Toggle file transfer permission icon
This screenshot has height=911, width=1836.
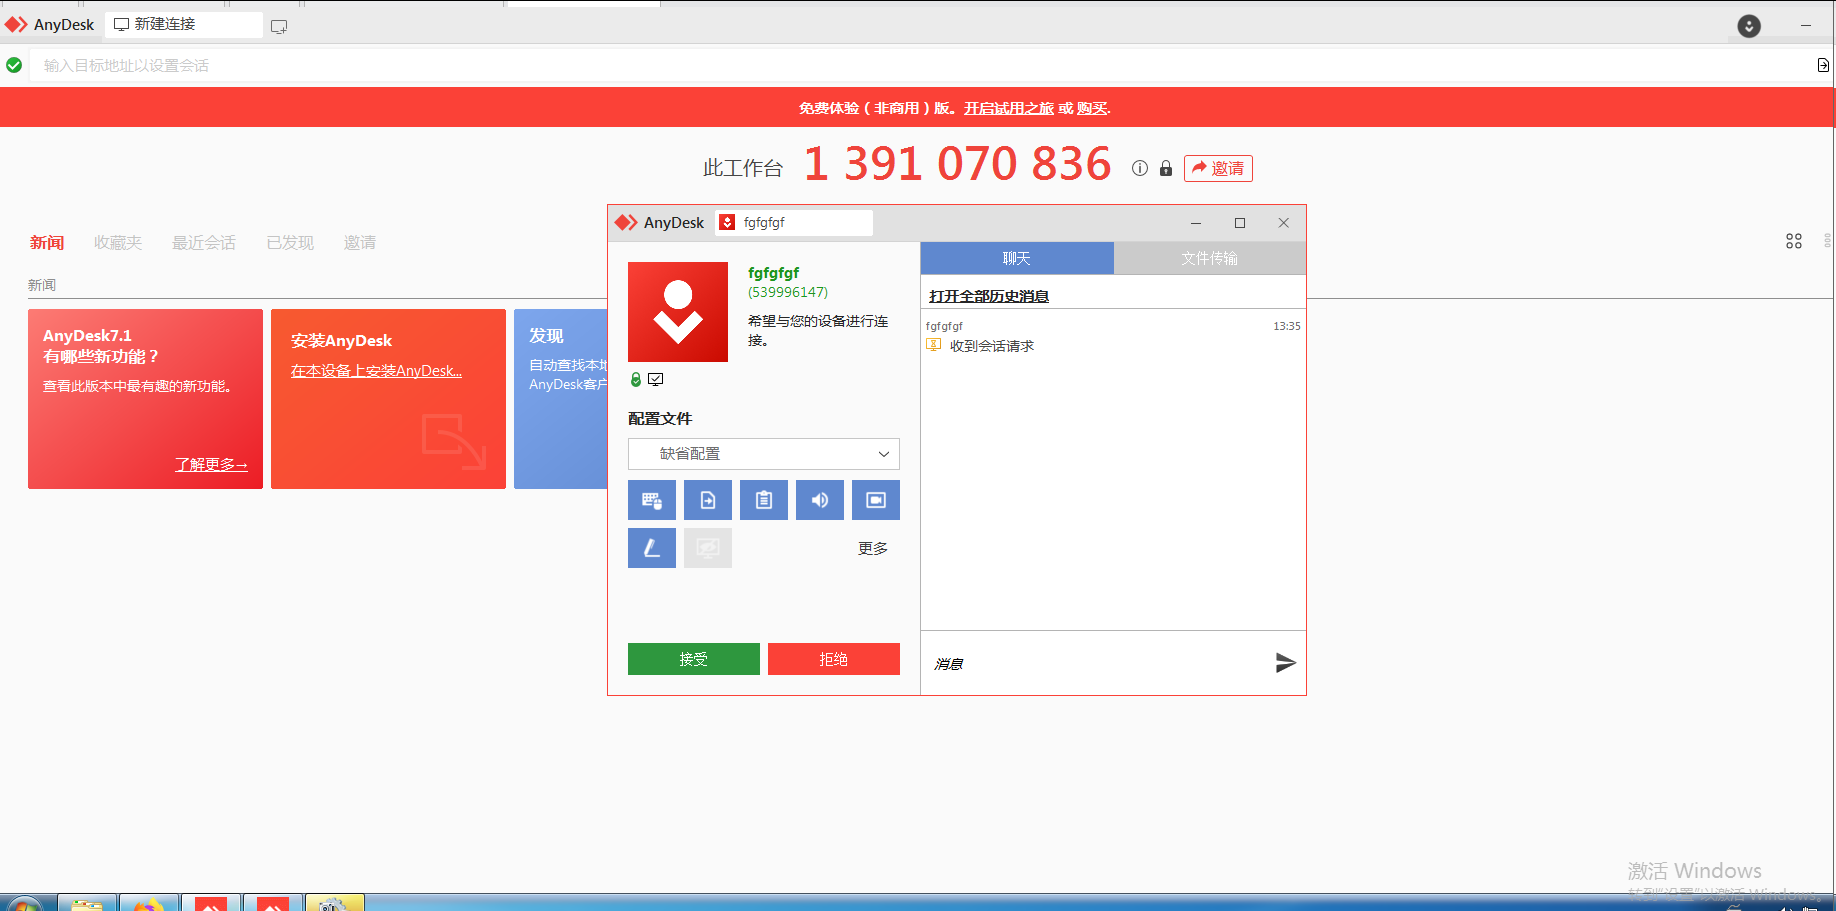pos(707,500)
